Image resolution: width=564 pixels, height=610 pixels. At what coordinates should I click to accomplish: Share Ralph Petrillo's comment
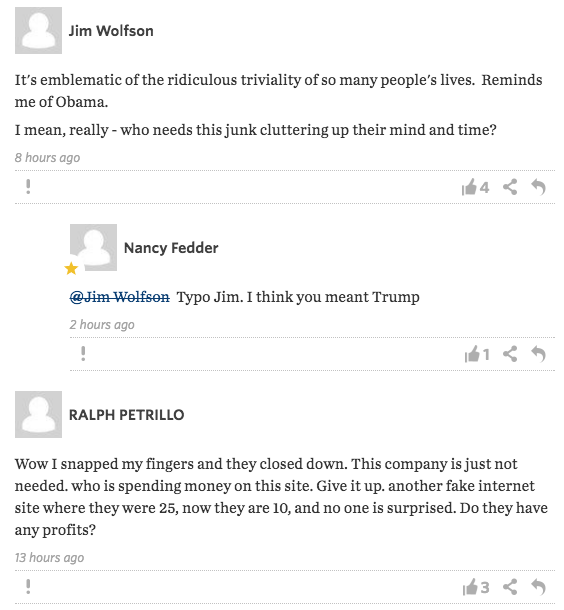(510, 587)
